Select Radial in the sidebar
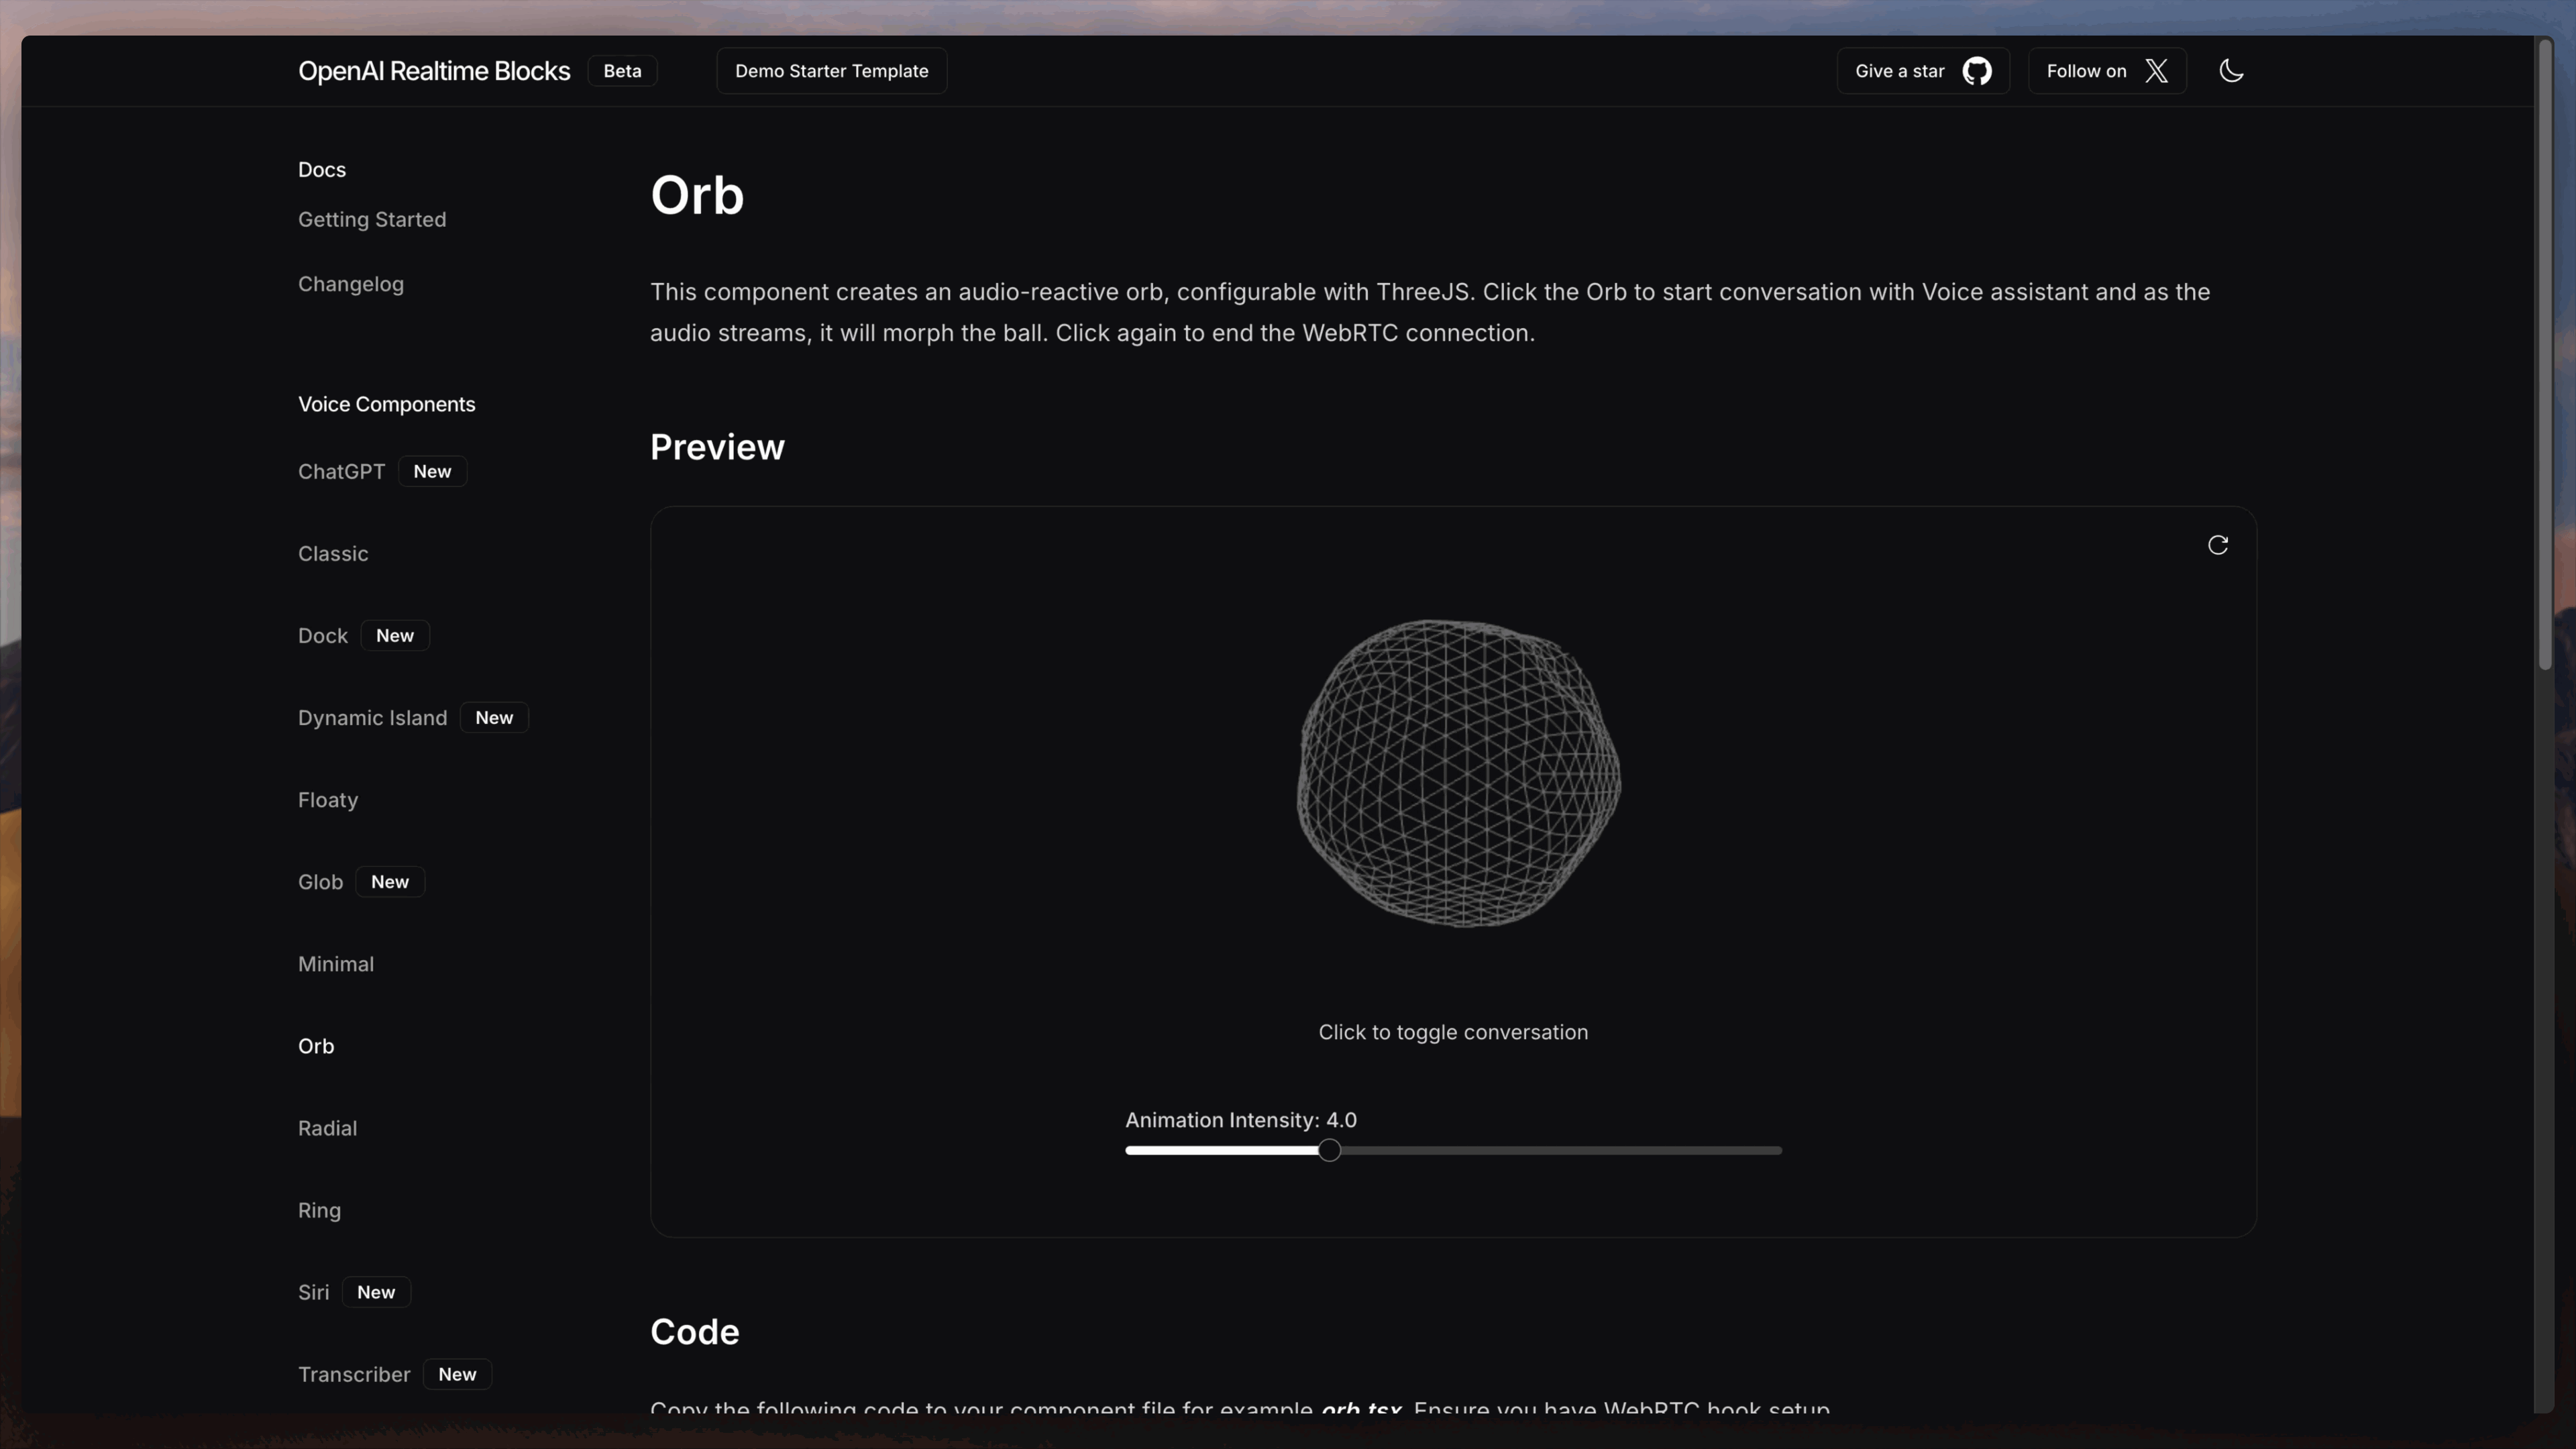The height and width of the screenshot is (1449, 2576). tap(327, 1128)
